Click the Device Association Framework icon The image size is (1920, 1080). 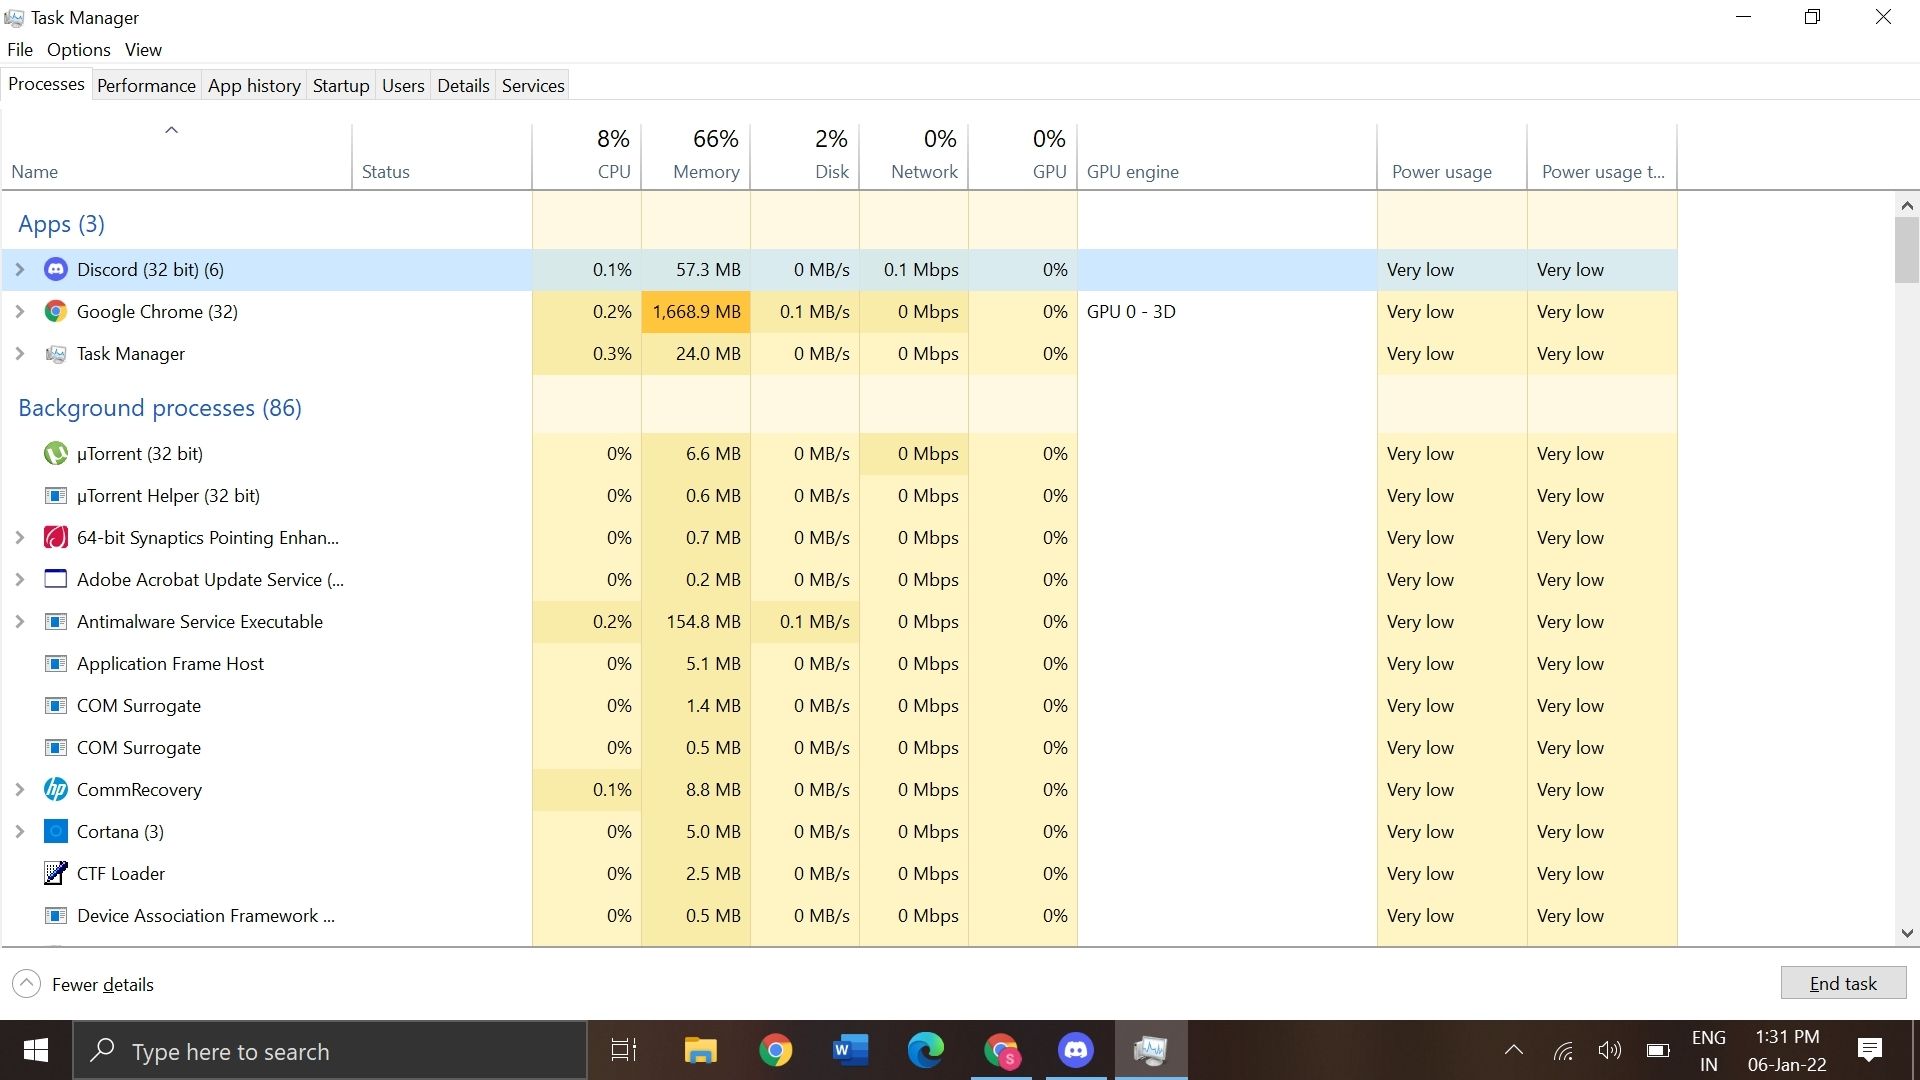pos(56,916)
